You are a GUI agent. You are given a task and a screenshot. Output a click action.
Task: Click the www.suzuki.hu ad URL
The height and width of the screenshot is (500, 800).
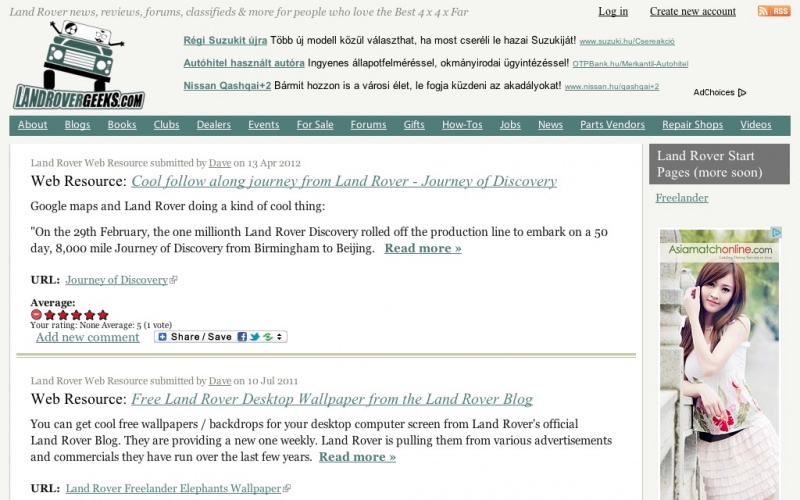point(627,41)
